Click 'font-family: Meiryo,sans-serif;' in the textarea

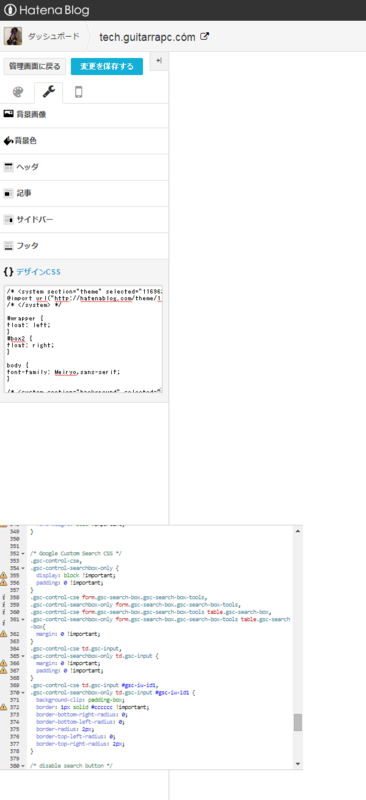(x=64, y=372)
